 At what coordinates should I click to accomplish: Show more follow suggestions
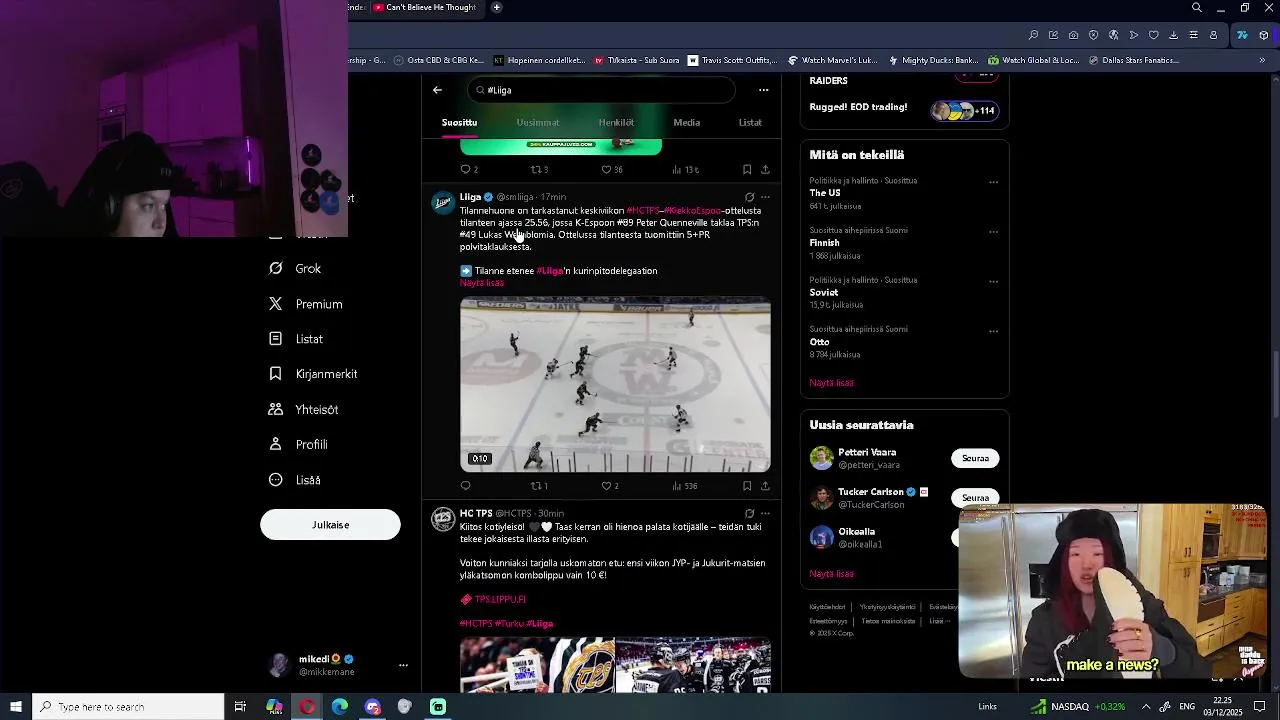click(831, 574)
